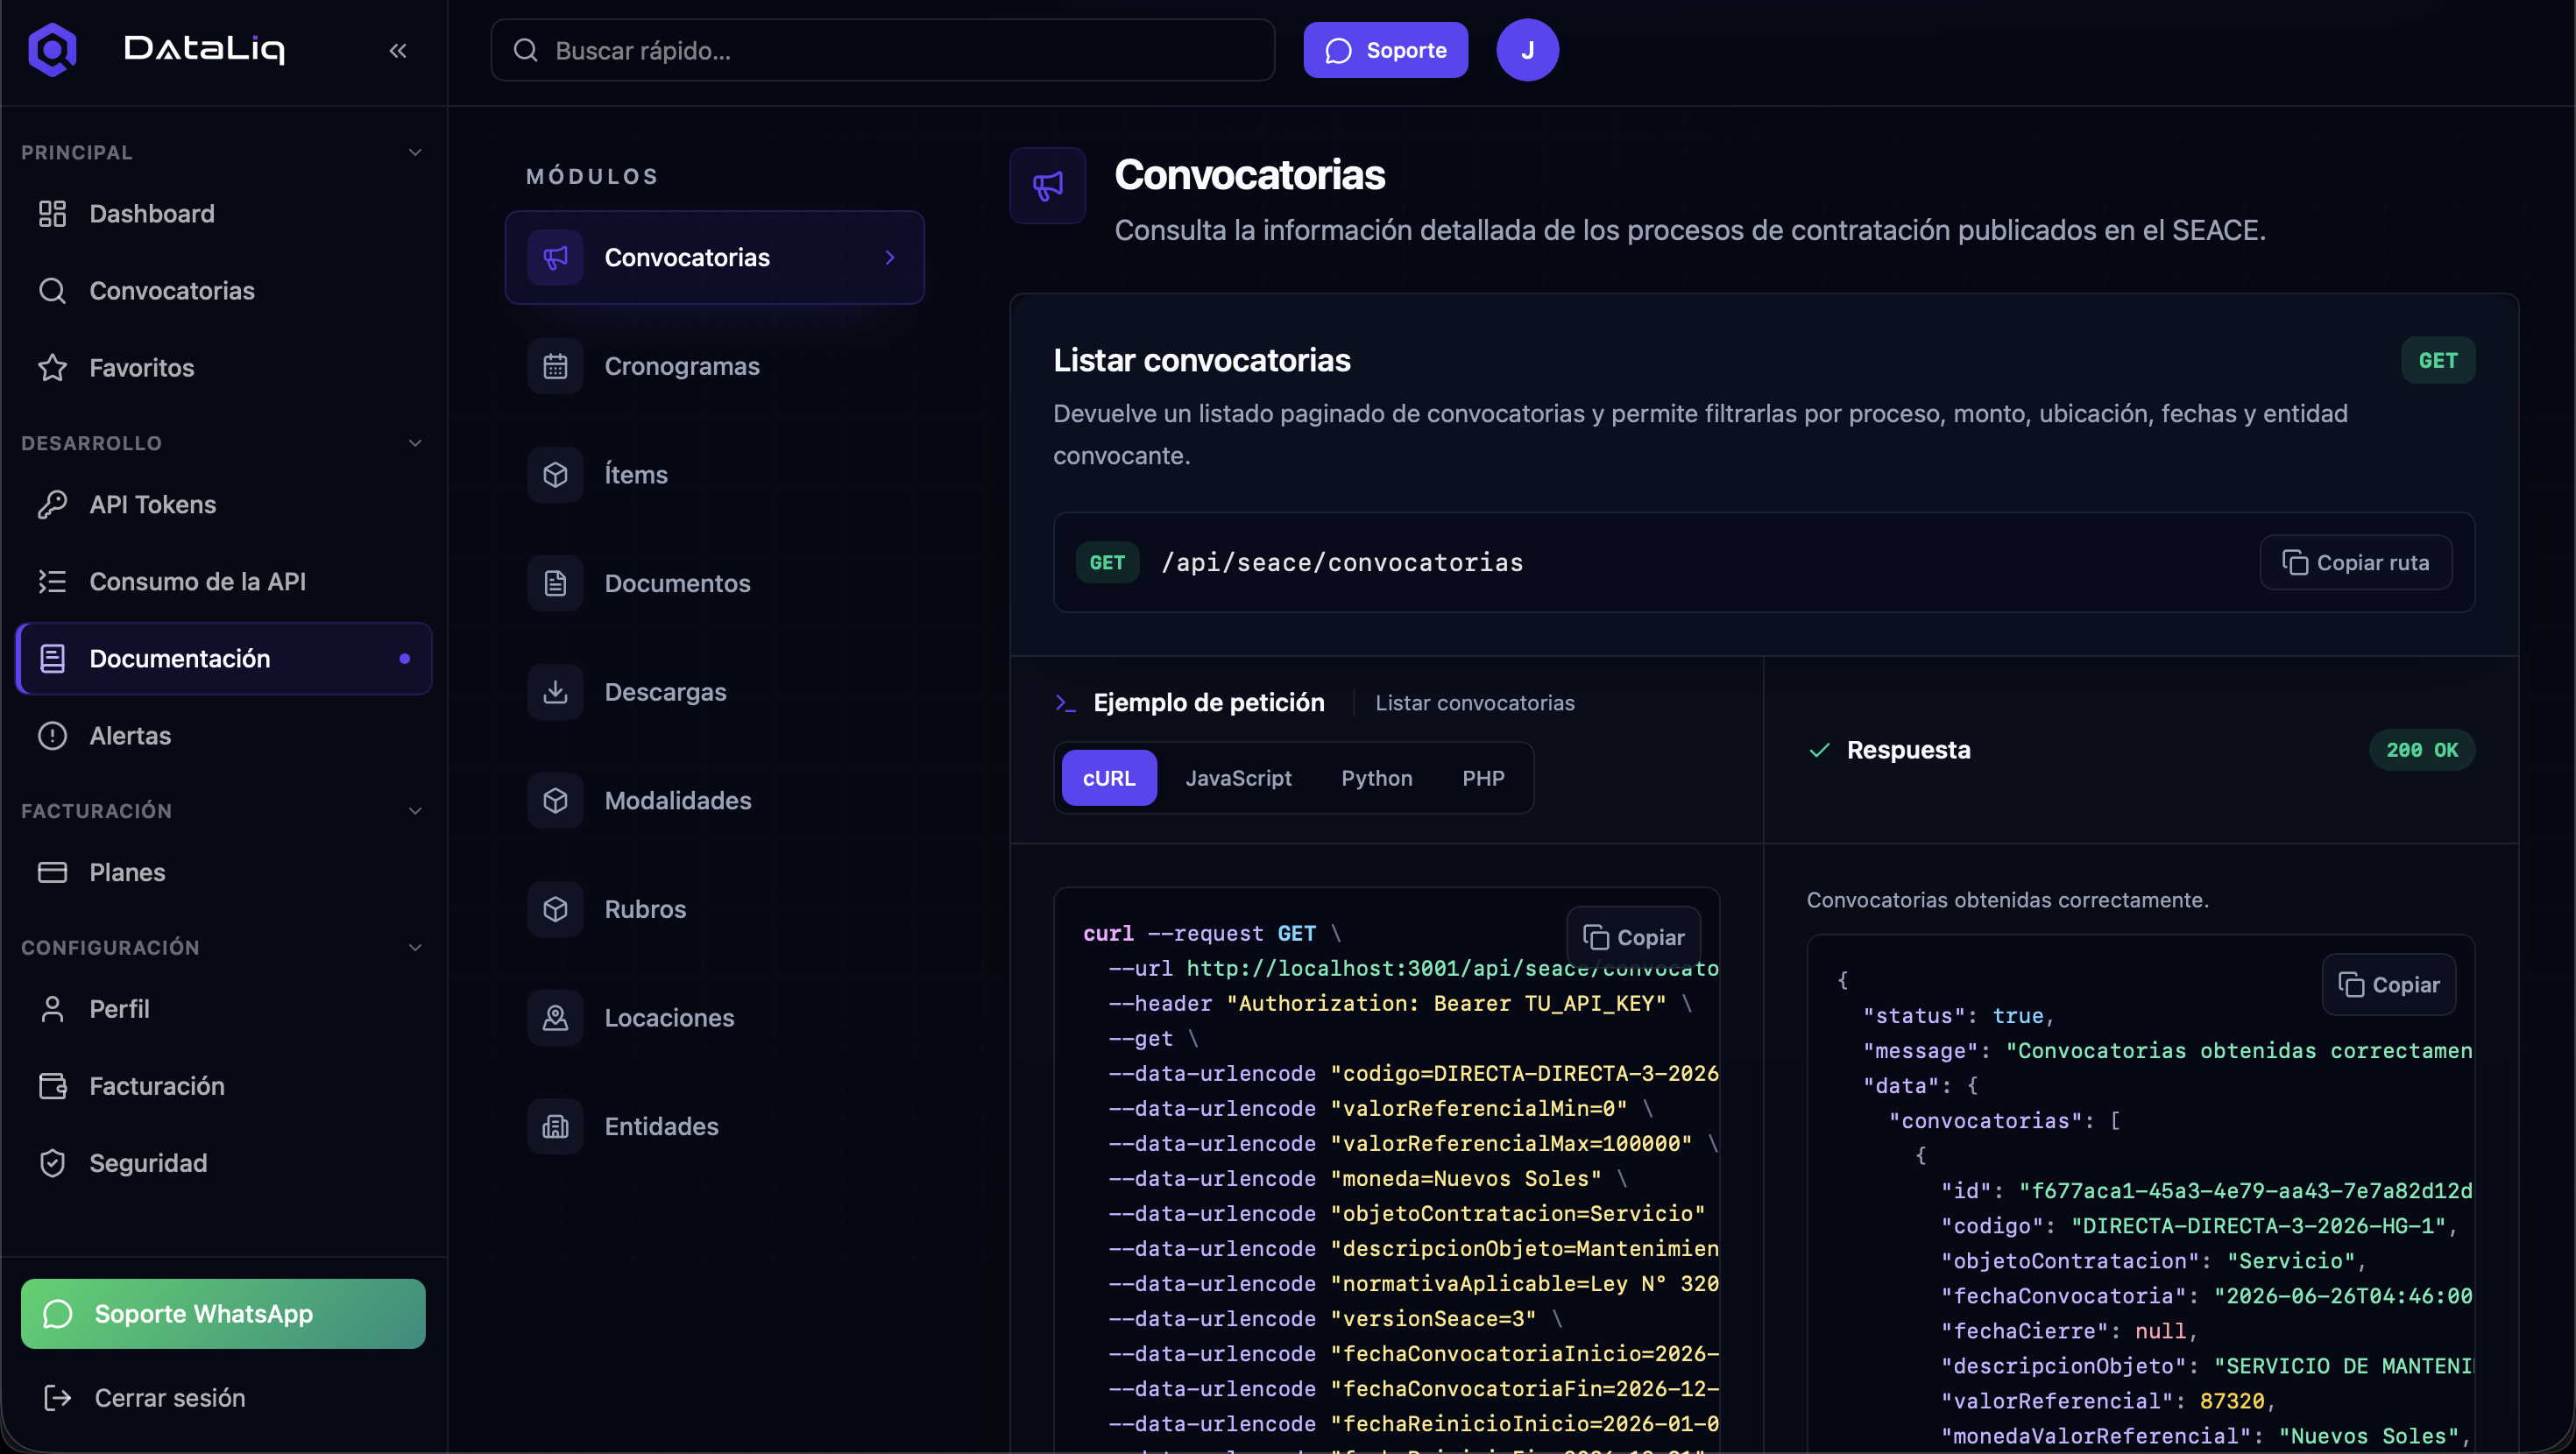Select Documentación in the sidebar
The height and width of the screenshot is (1454, 2576).
pos(224,658)
